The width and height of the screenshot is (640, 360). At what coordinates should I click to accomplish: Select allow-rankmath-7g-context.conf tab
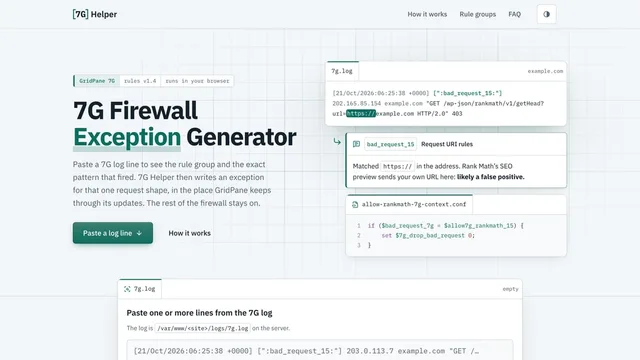[x=410, y=204]
